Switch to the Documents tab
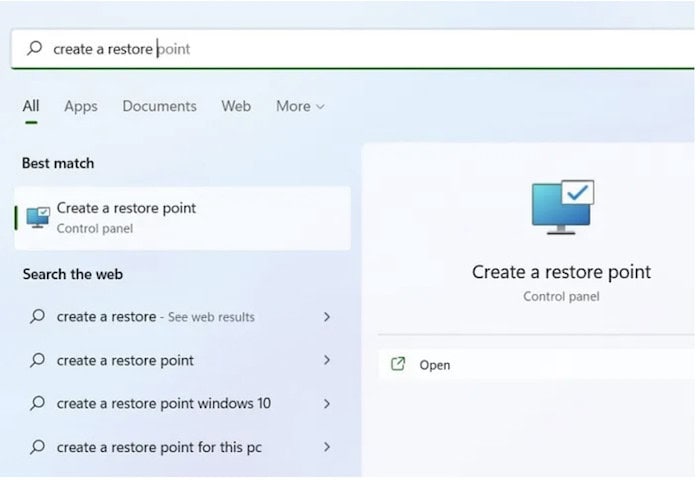 click(159, 106)
